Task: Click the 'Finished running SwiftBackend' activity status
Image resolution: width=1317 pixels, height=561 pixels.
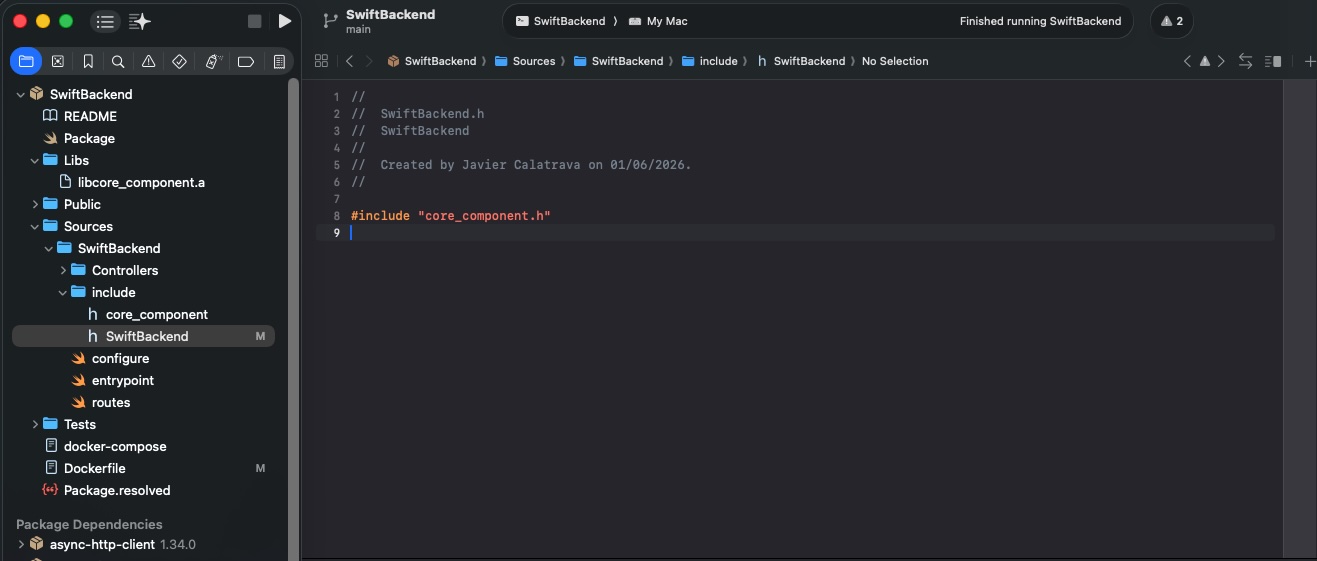Action: point(1040,21)
